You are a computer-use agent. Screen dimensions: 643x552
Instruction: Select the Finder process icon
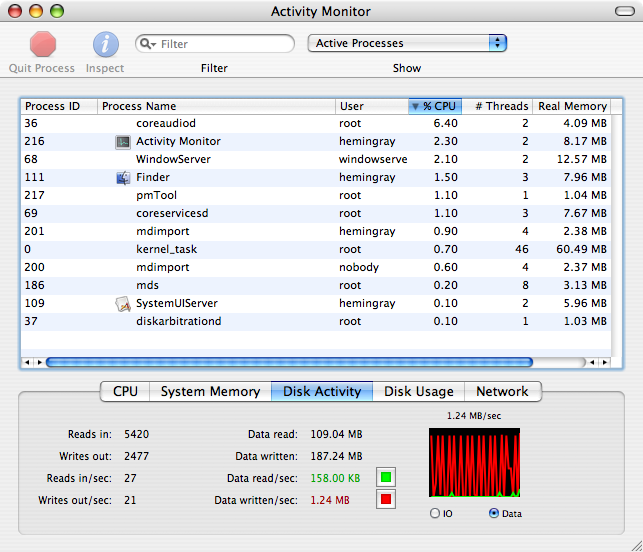point(123,178)
